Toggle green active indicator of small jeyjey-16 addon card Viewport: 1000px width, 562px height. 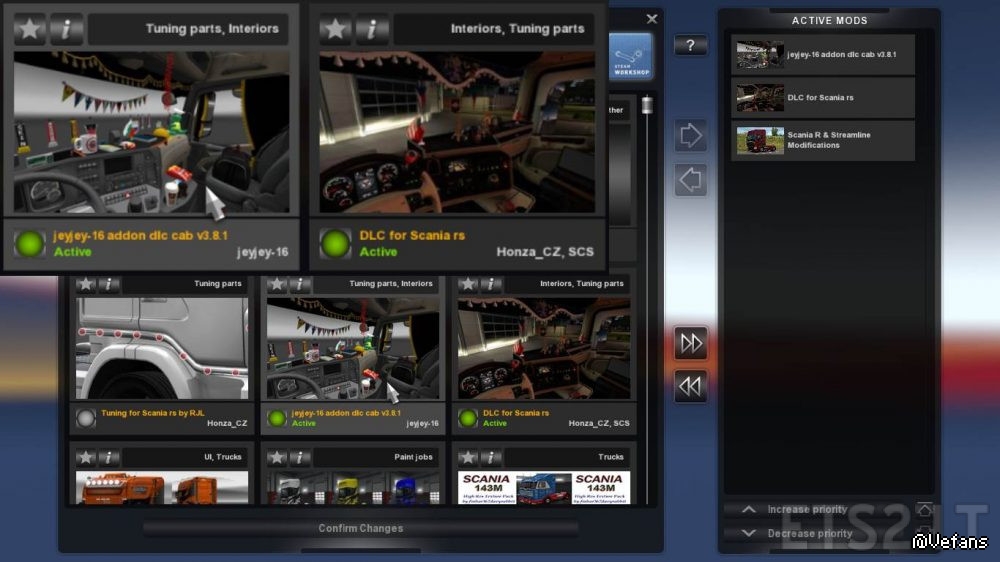coord(276,418)
